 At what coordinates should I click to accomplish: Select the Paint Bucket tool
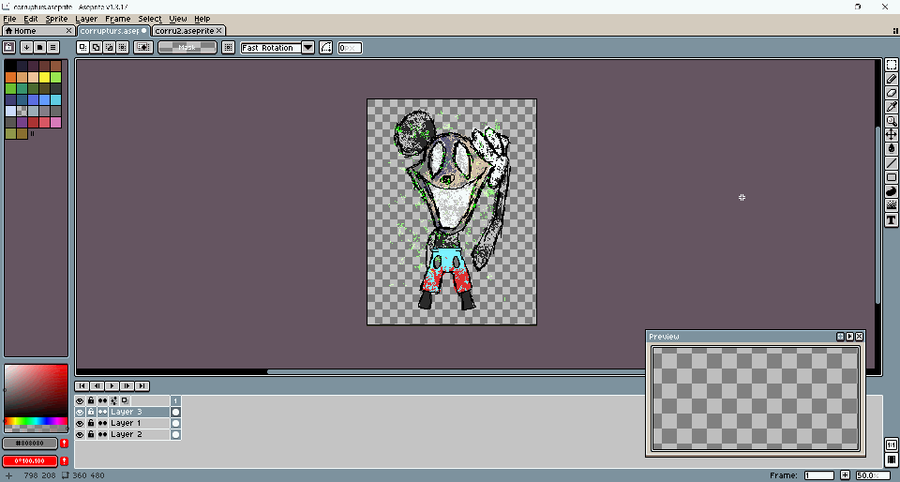coord(891,149)
